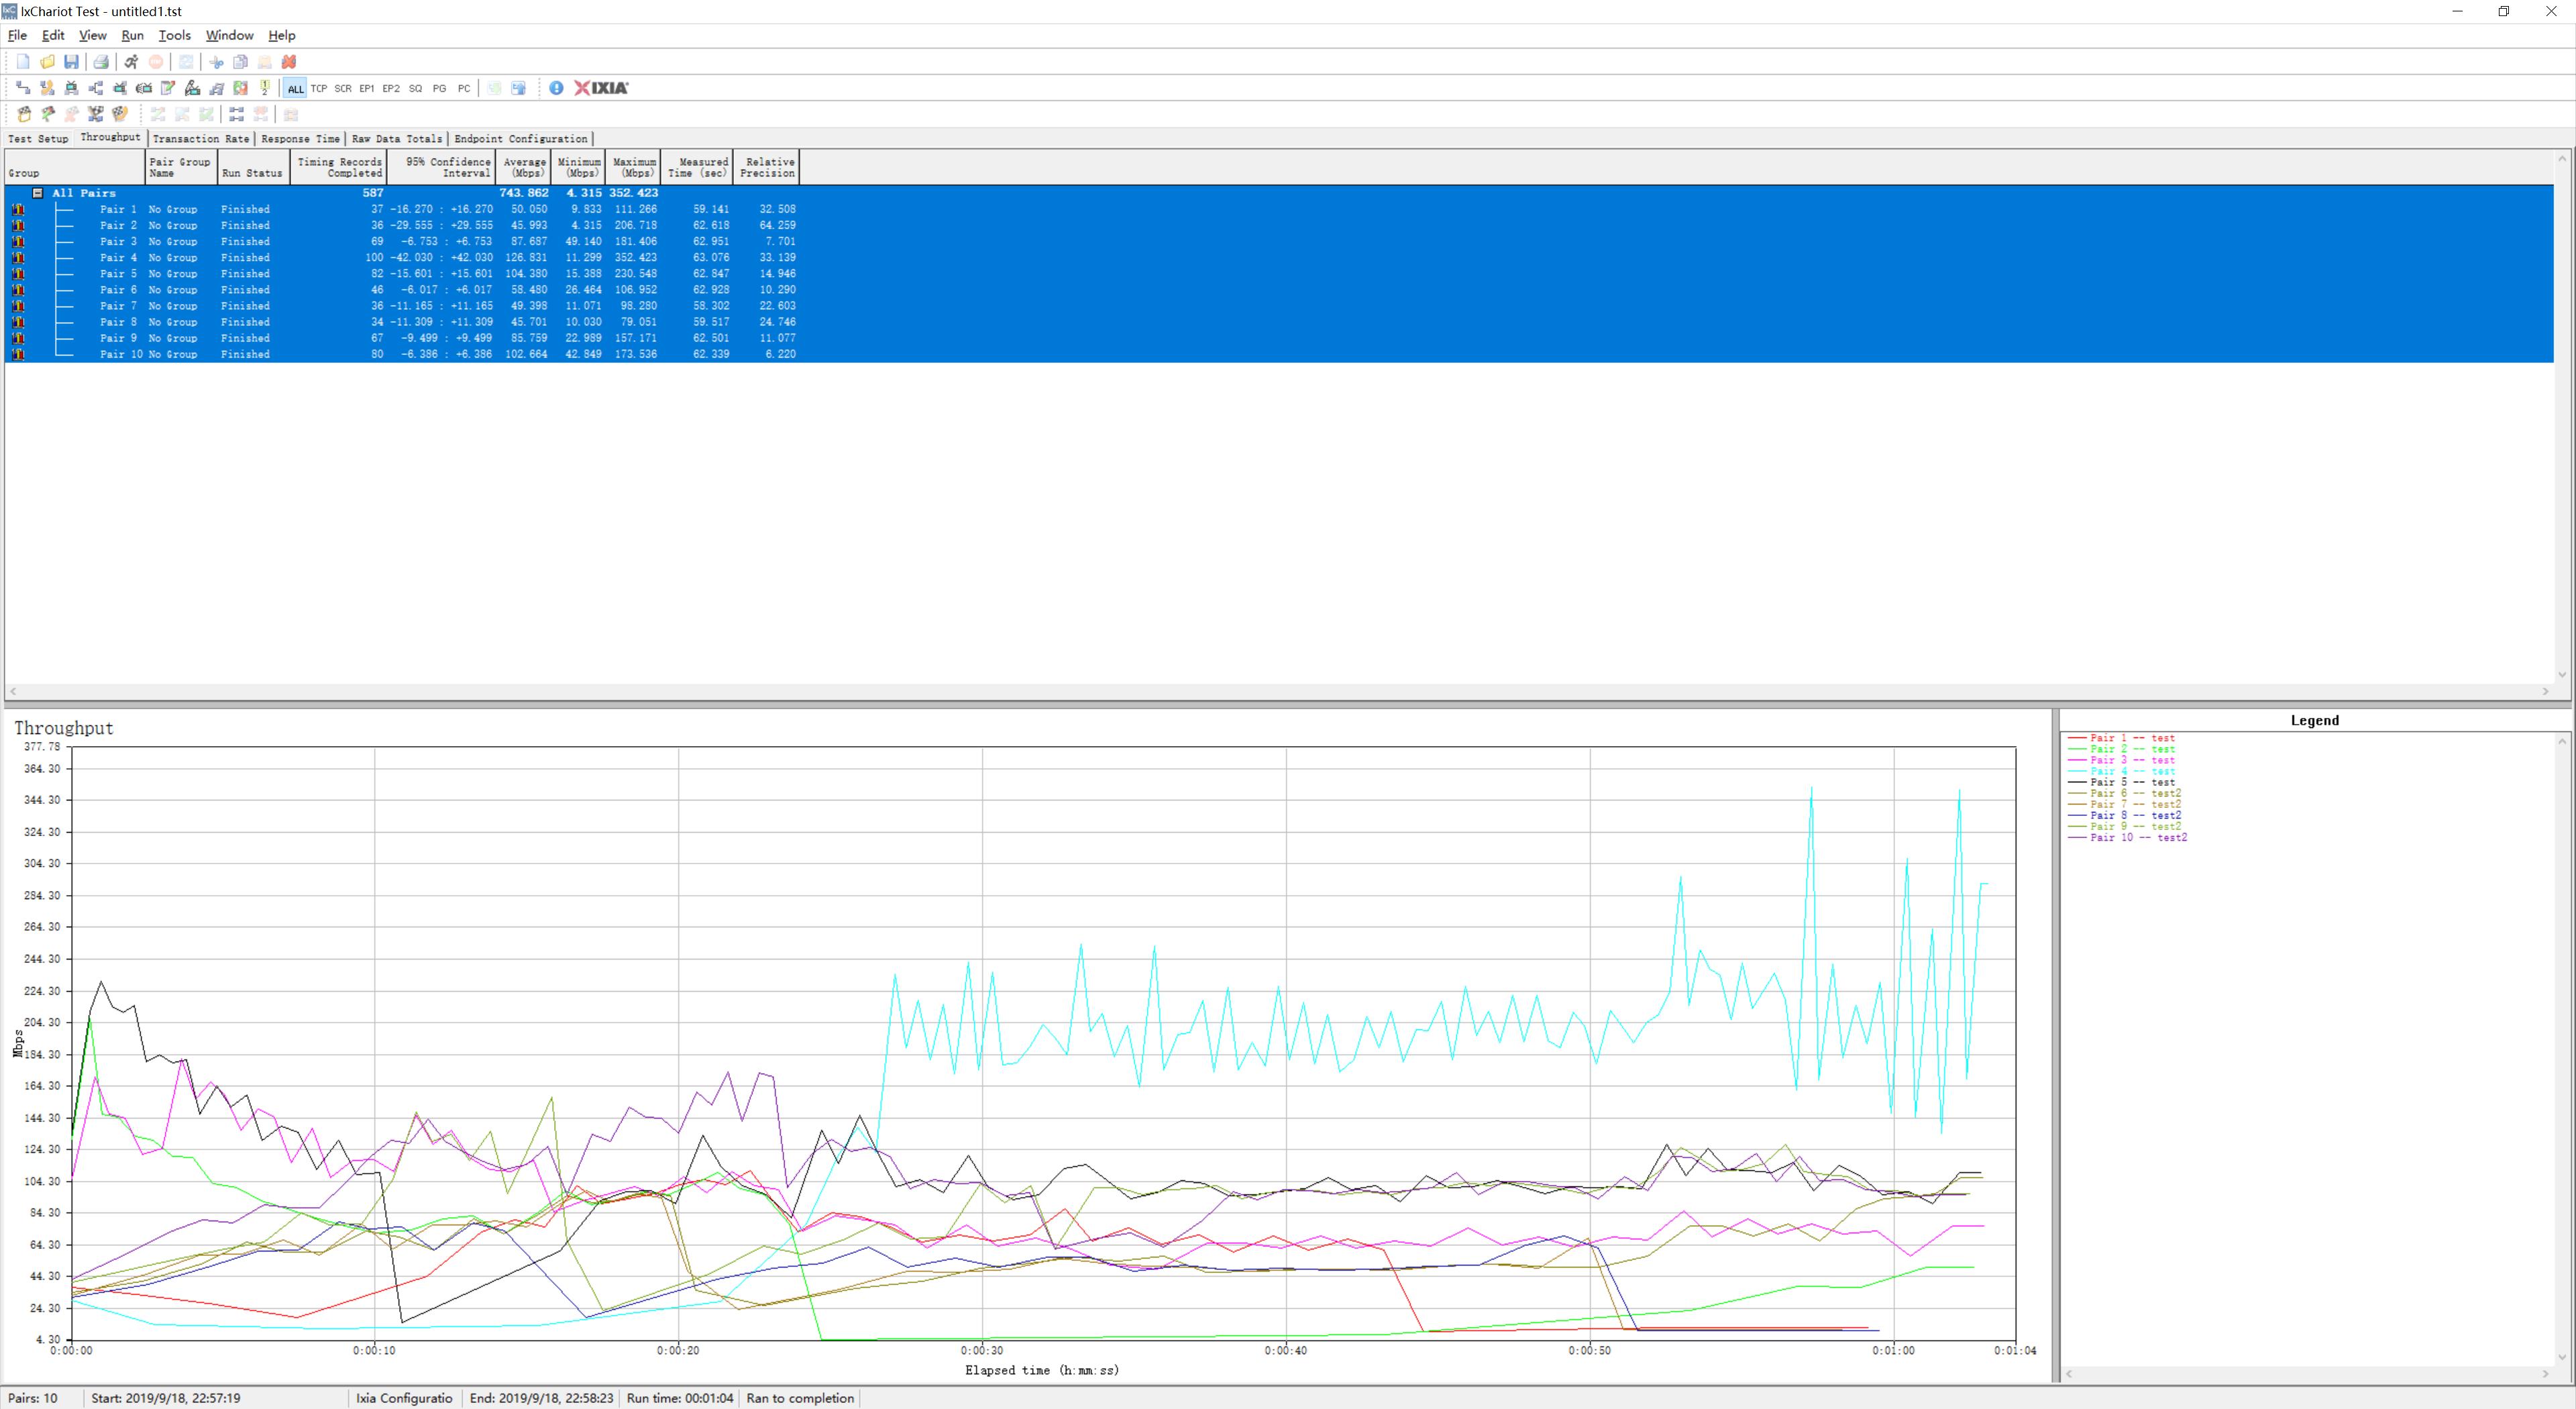Click the Run test (running man) icon

pos(131,62)
